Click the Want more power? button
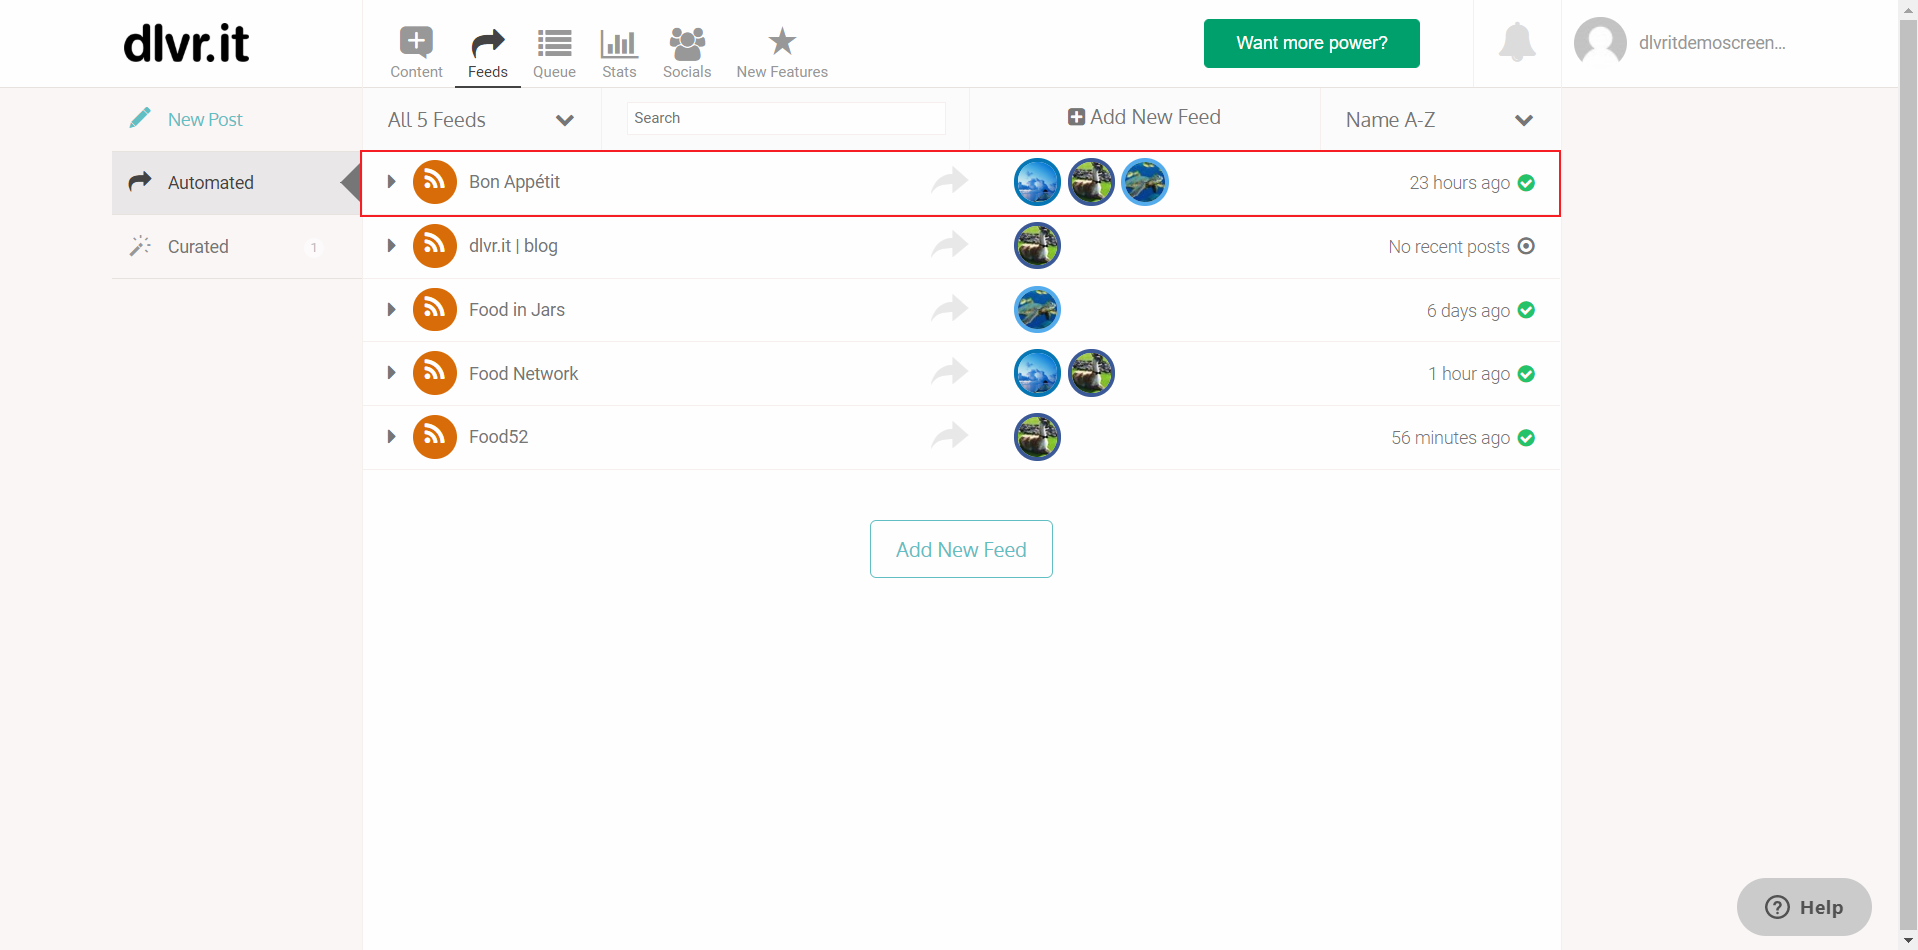Image resolution: width=1918 pixels, height=950 pixels. tap(1311, 43)
